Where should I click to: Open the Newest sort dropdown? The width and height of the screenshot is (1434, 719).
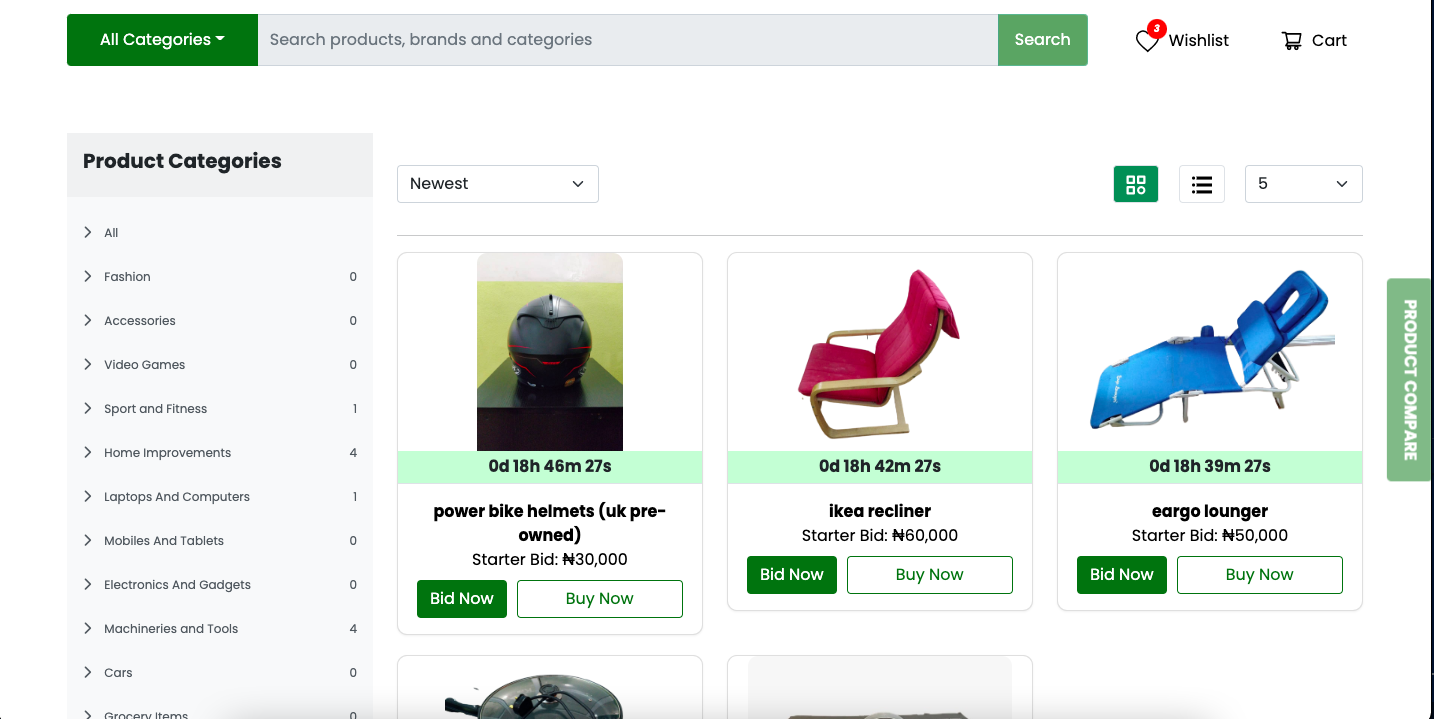498,184
